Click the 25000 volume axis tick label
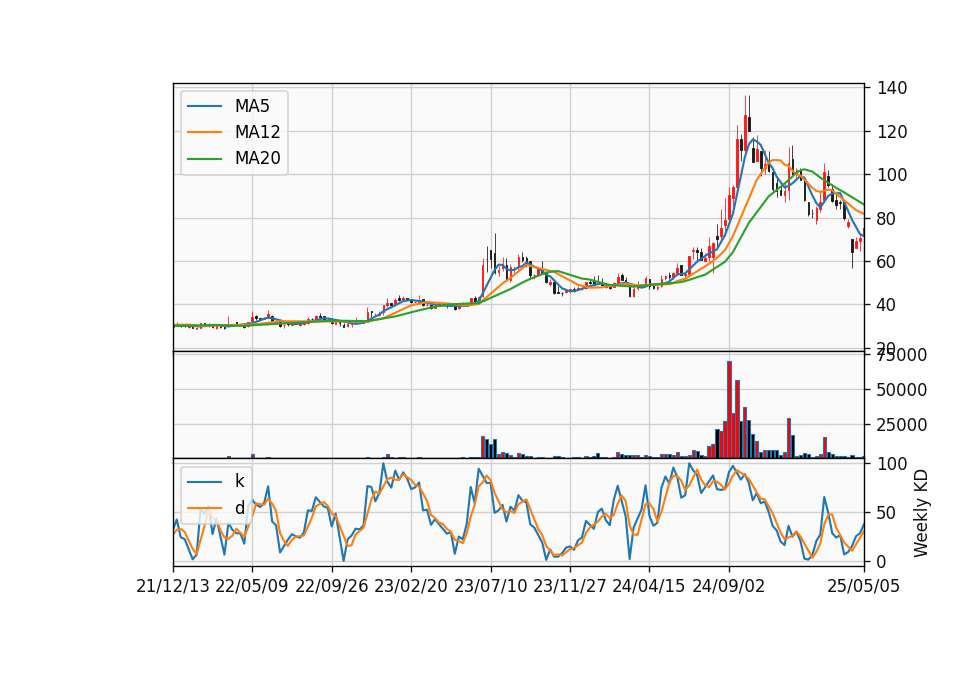Image resolution: width=960 pixels, height=690 pixels. [901, 424]
